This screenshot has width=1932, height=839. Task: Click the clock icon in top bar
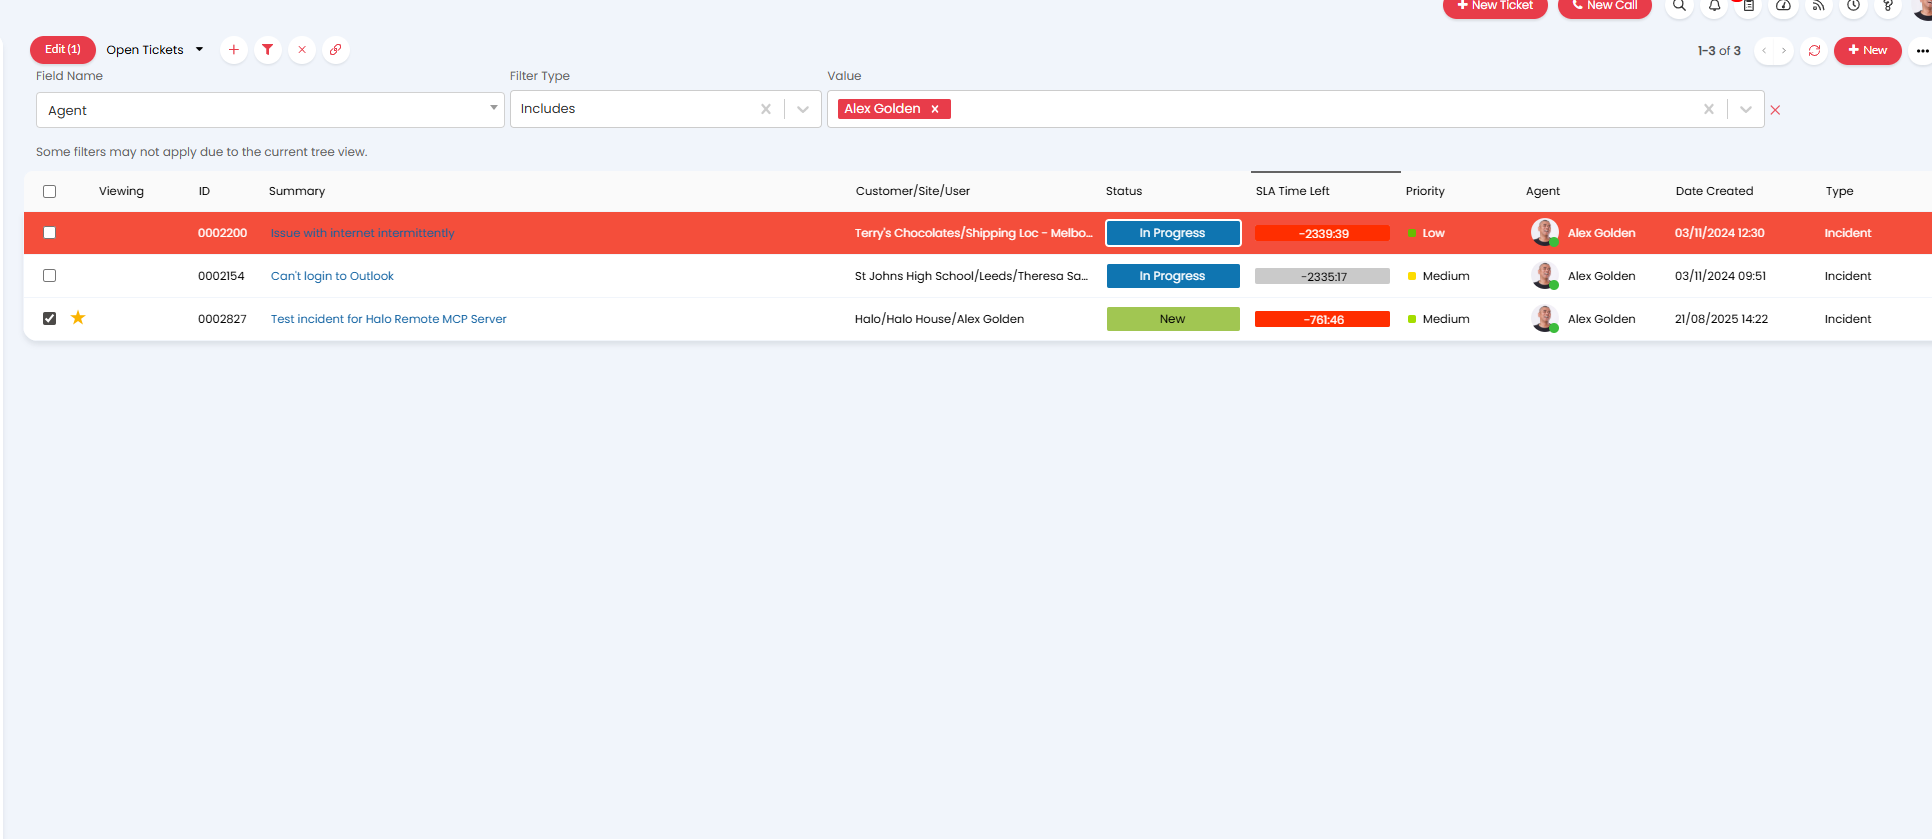tap(1853, 6)
